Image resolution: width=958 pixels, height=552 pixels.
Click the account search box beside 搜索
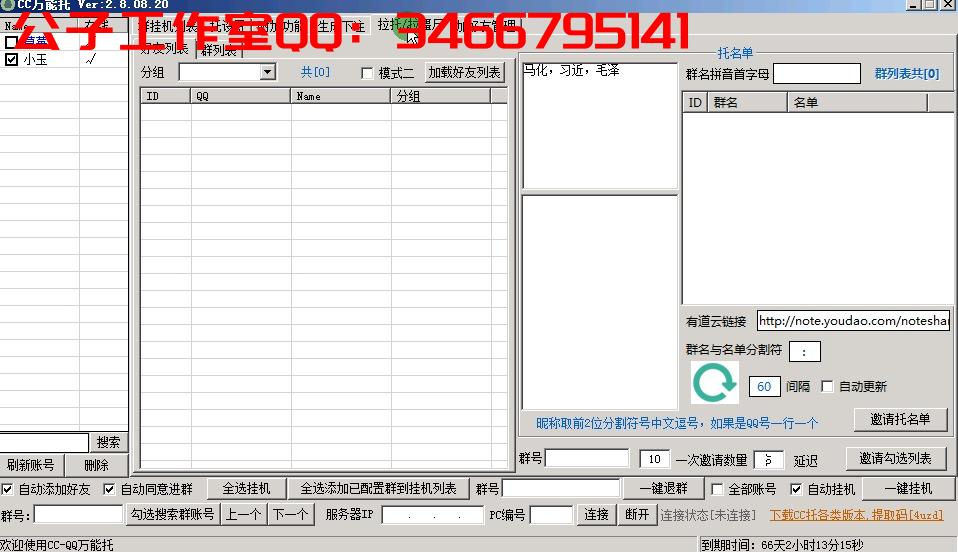pos(44,442)
